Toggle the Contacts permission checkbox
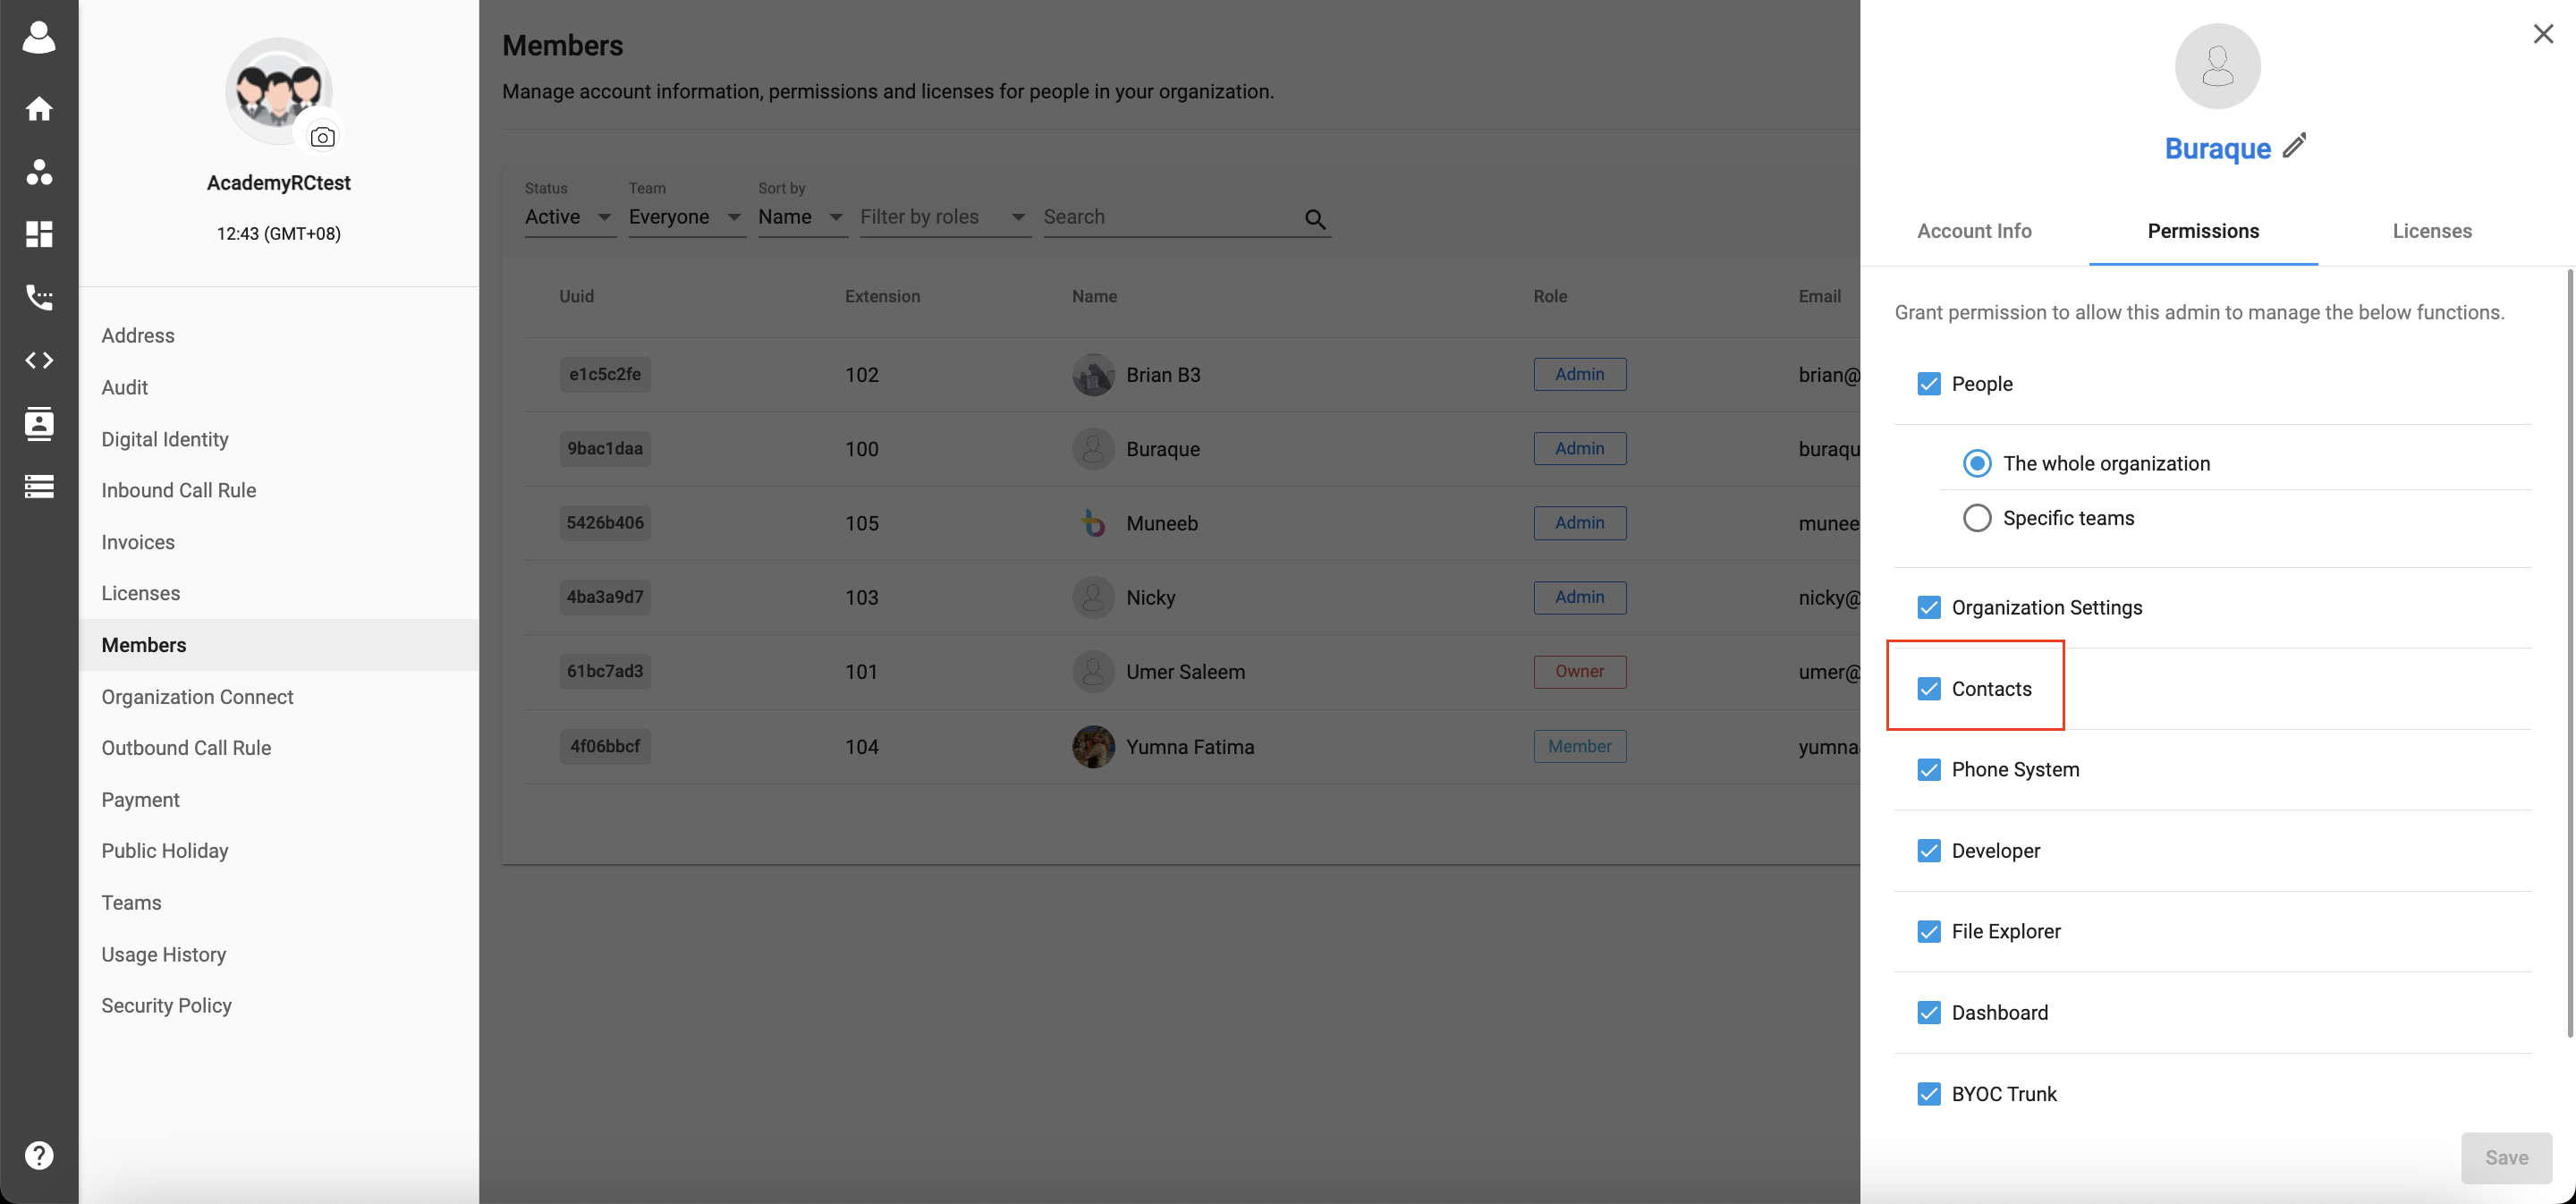Viewport: 2576px width, 1204px height. tap(1929, 689)
